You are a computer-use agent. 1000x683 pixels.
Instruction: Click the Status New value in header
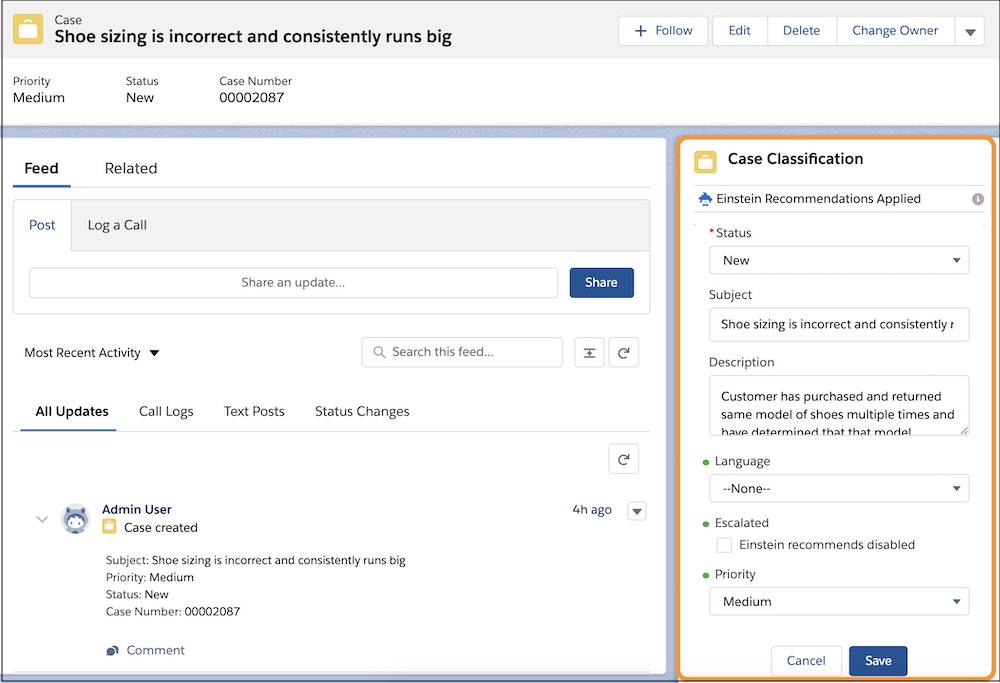coord(140,98)
